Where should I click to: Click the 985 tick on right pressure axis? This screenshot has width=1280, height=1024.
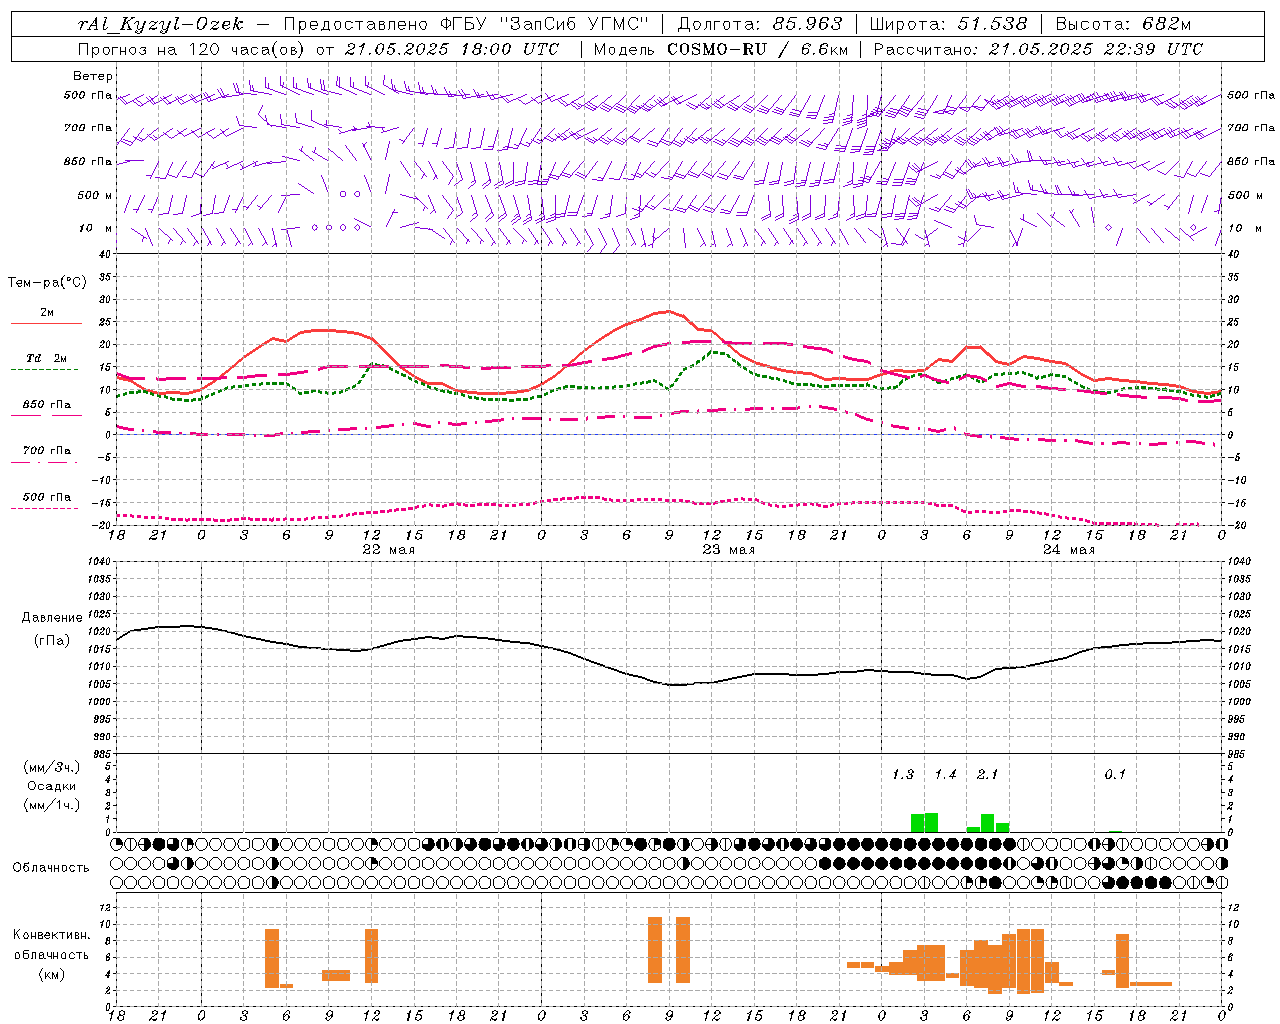coord(1238,753)
